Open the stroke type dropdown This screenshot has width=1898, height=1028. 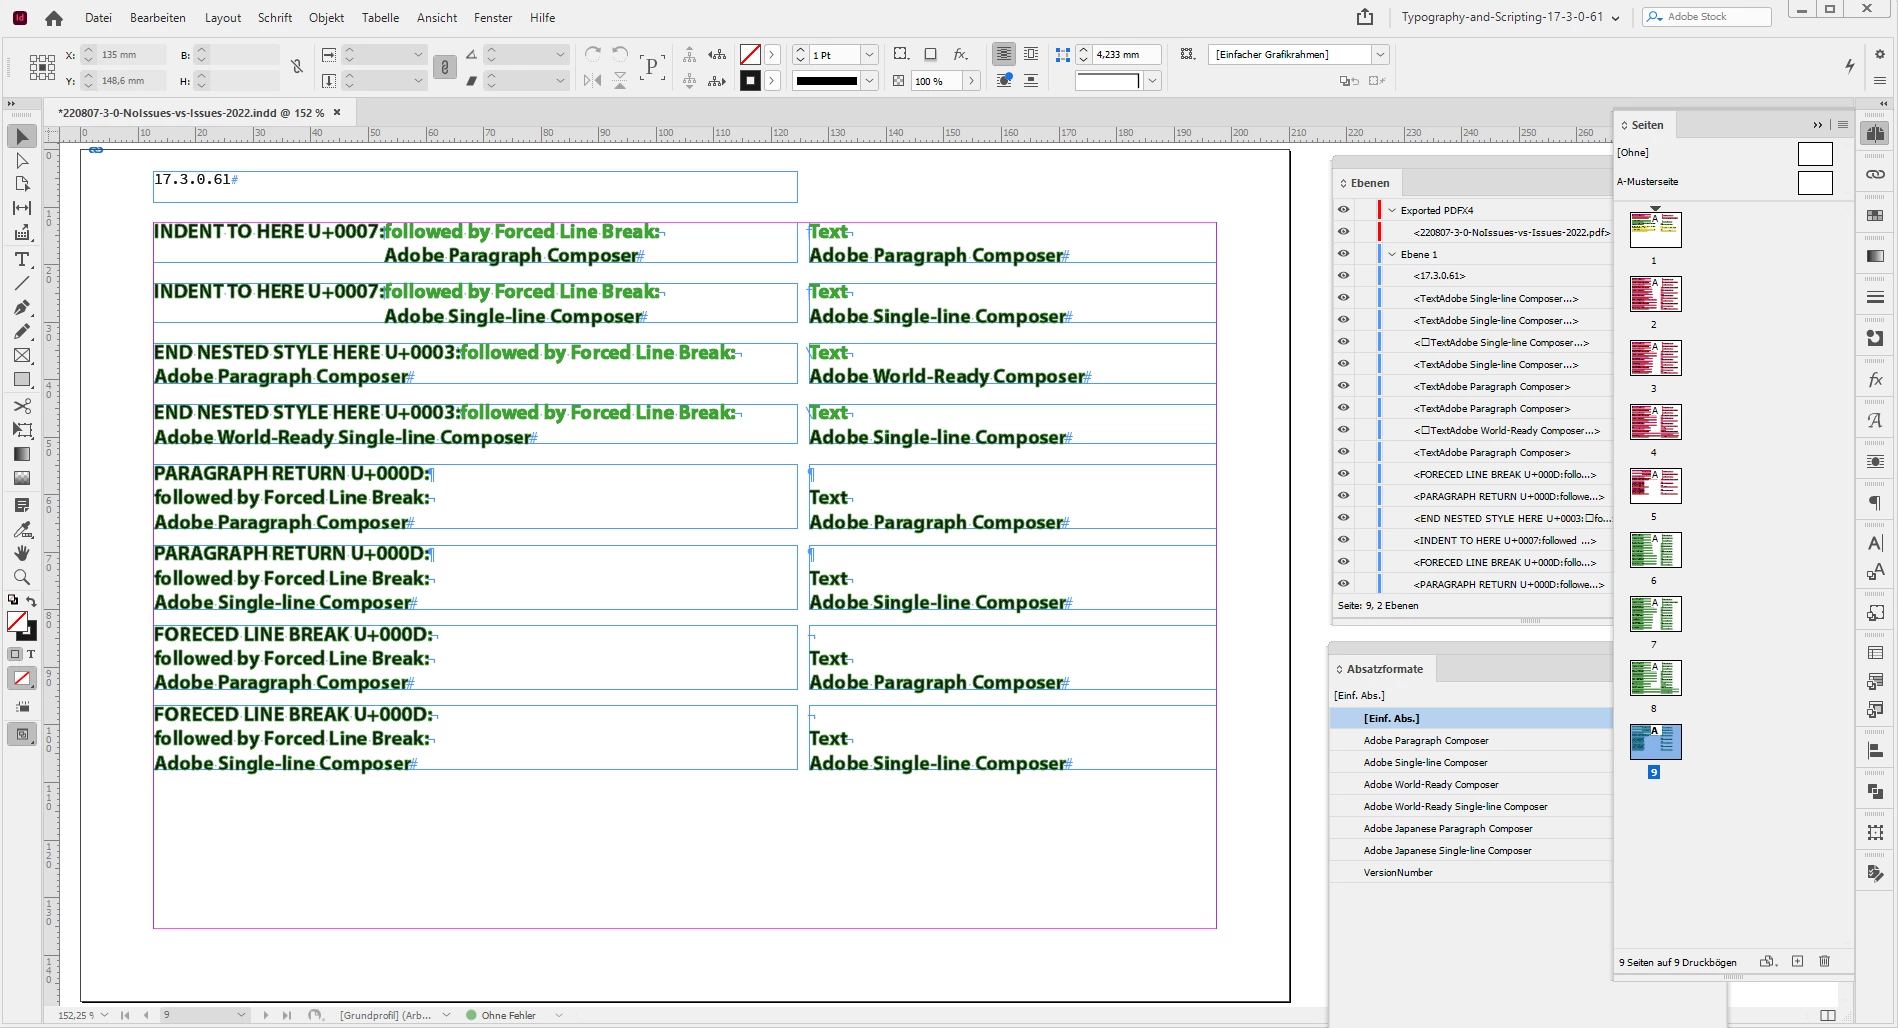pyautogui.click(x=870, y=81)
